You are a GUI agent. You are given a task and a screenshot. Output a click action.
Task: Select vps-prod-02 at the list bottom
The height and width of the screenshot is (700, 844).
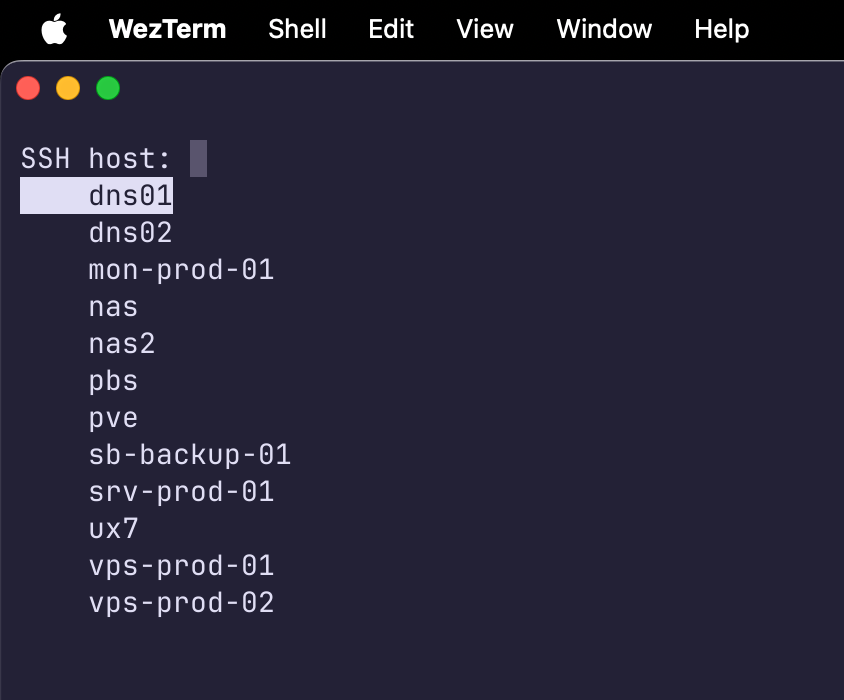click(x=181, y=602)
